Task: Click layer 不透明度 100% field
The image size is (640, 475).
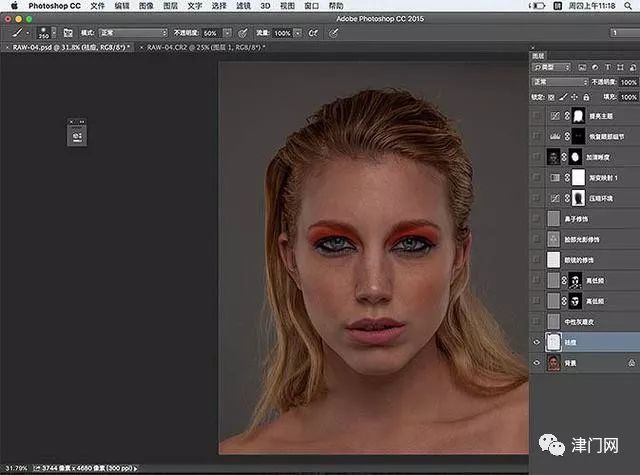Action: [629, 82]
